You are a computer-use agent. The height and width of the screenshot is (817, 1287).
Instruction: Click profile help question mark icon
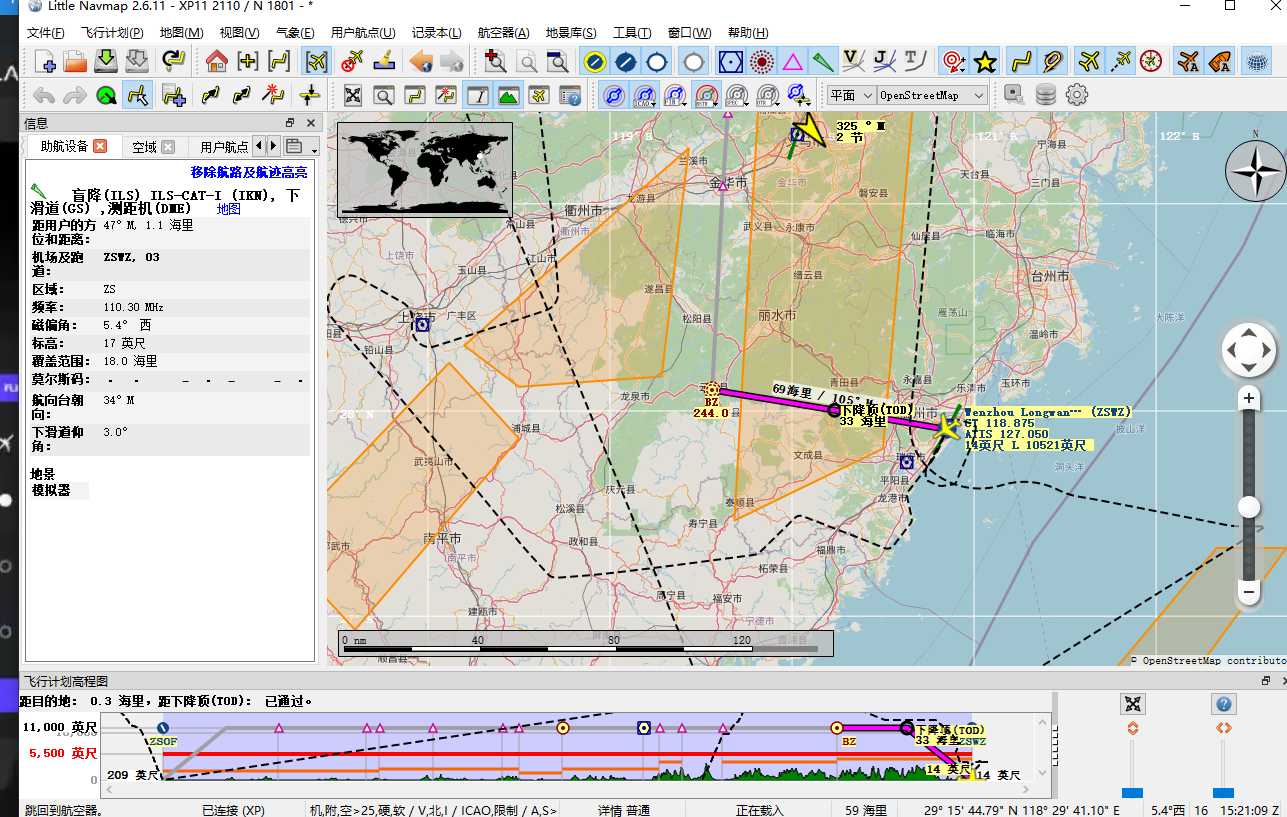click(x=1224, y=704)
